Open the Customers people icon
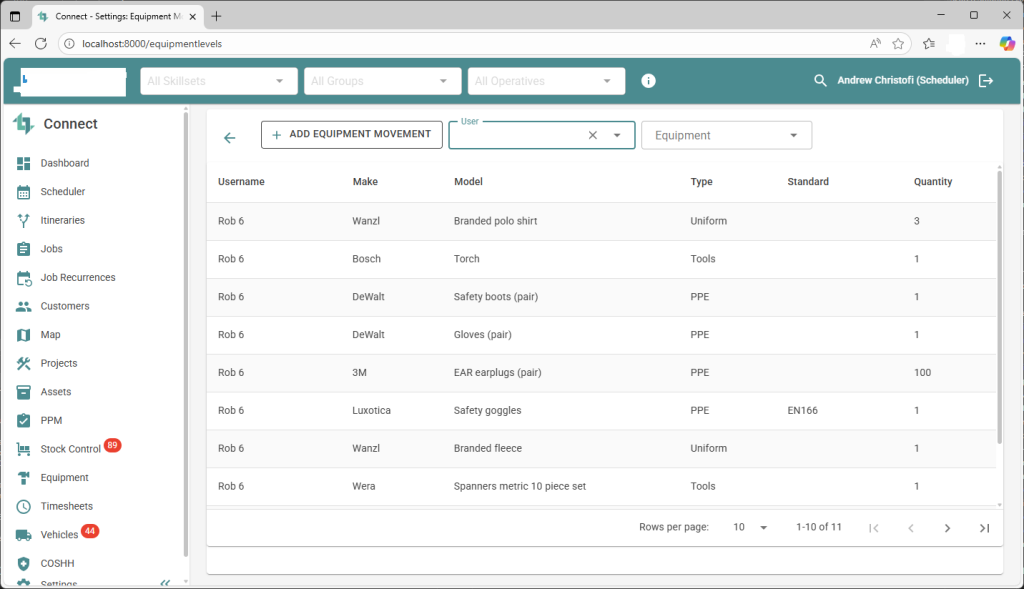This screenshot has width=1024, height=589. click(24, 306)
